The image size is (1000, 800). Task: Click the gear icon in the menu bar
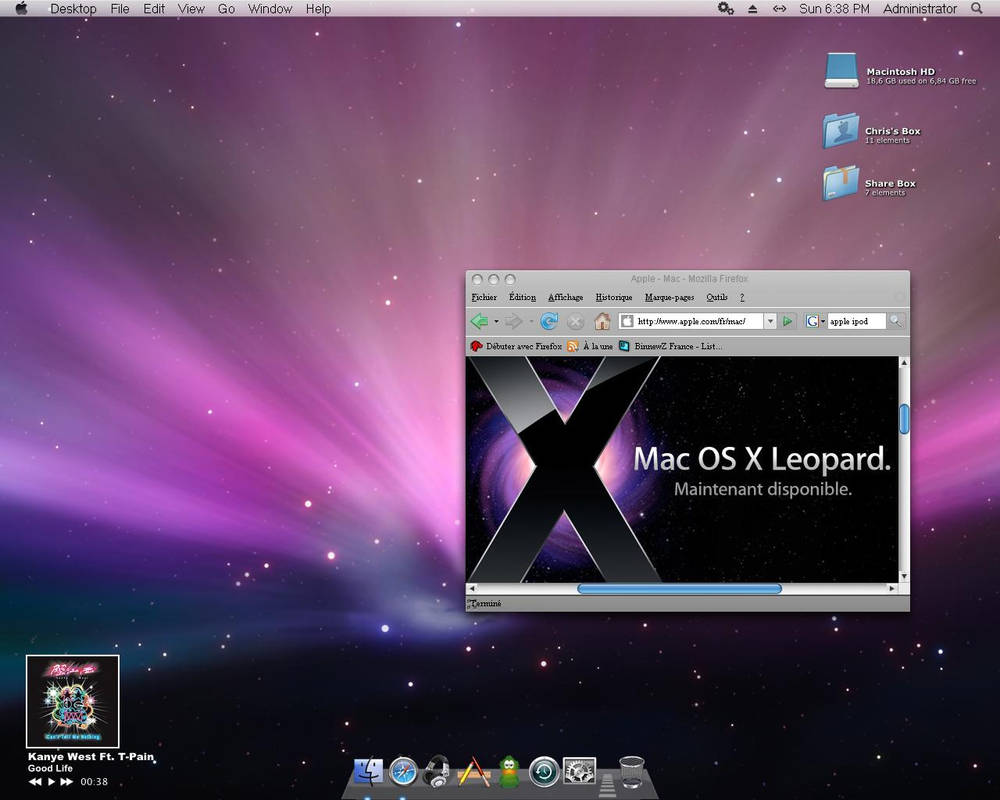[726, 8]
